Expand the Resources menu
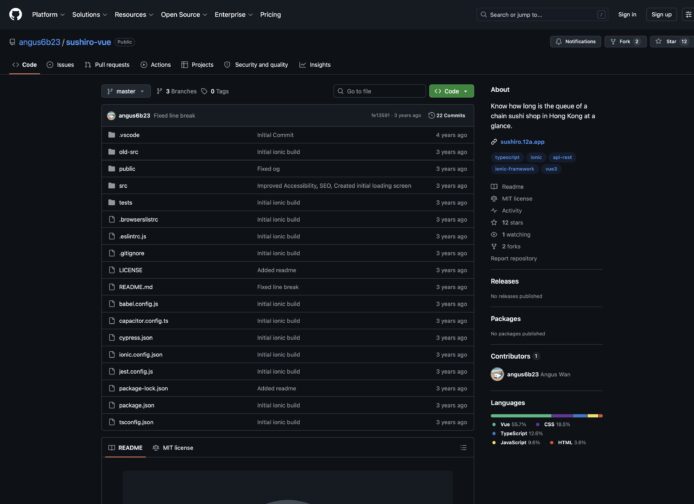 point(134,15)
